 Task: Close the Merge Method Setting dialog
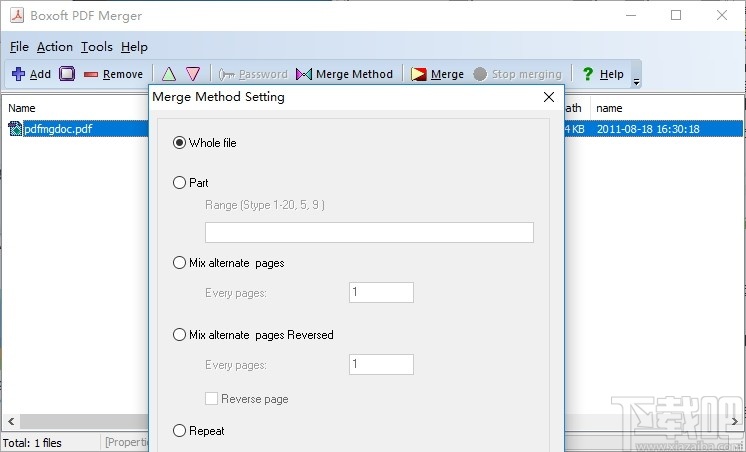coord(549,97)
